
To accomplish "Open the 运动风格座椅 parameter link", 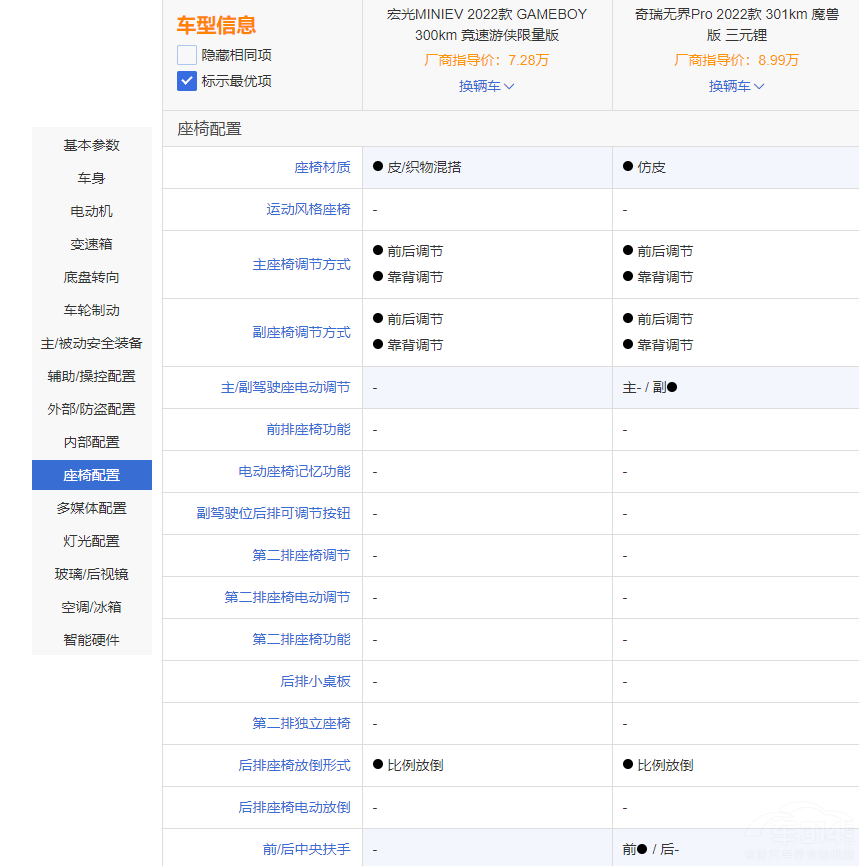I will click(308, 209).
